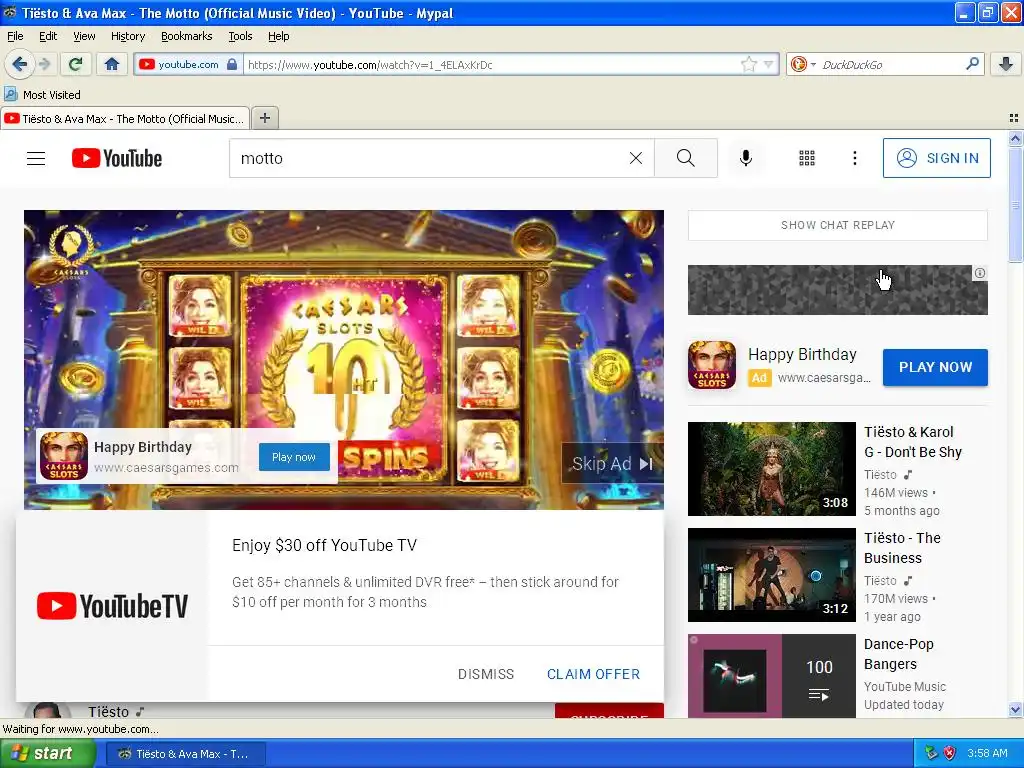
Task: Reload the page with the refresh icon
Action: pyautogui.click(x=76, y=64)
